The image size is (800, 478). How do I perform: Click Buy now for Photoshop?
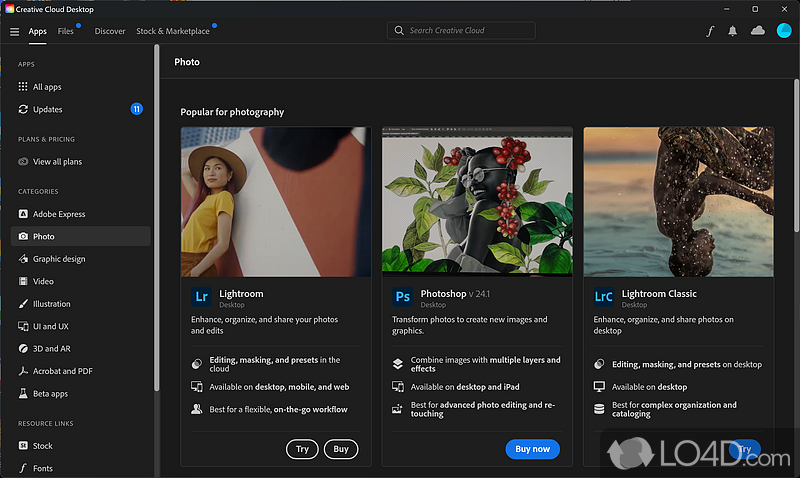532,449
